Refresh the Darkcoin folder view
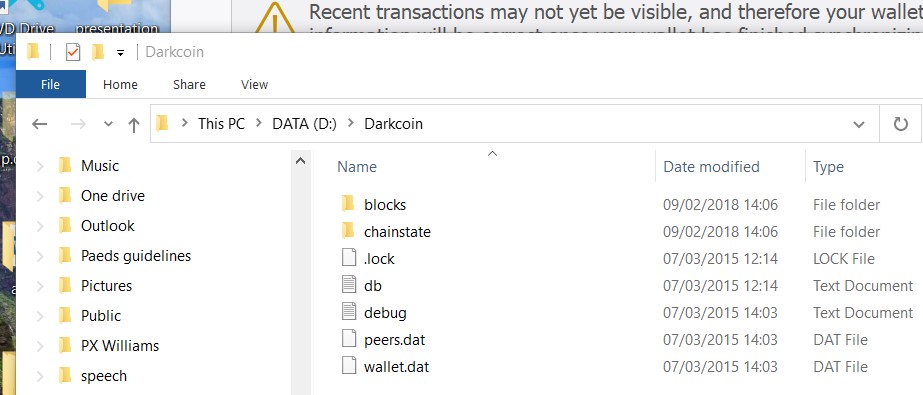The width and height of the screenshot is (923, 395). (901, 124)
